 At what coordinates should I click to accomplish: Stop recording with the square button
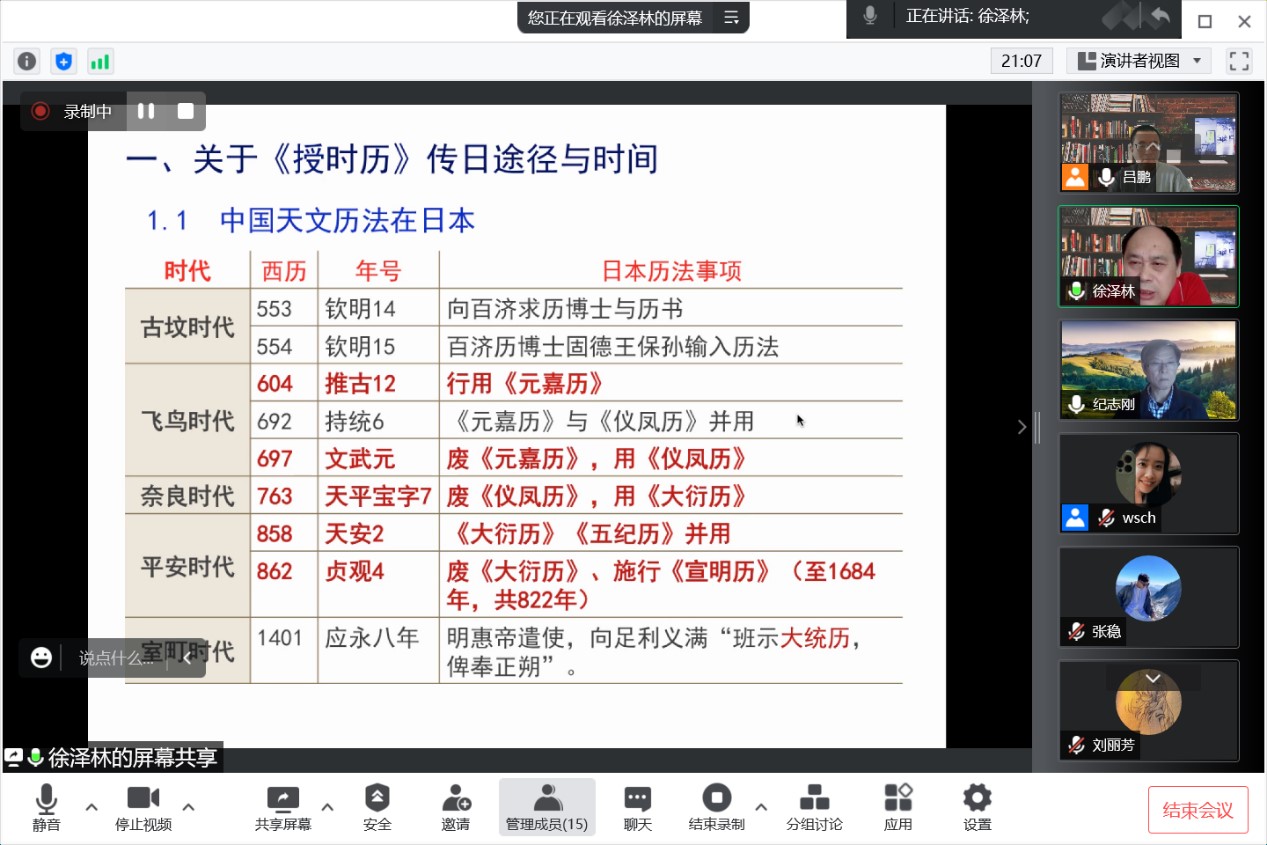click(185, 111)
